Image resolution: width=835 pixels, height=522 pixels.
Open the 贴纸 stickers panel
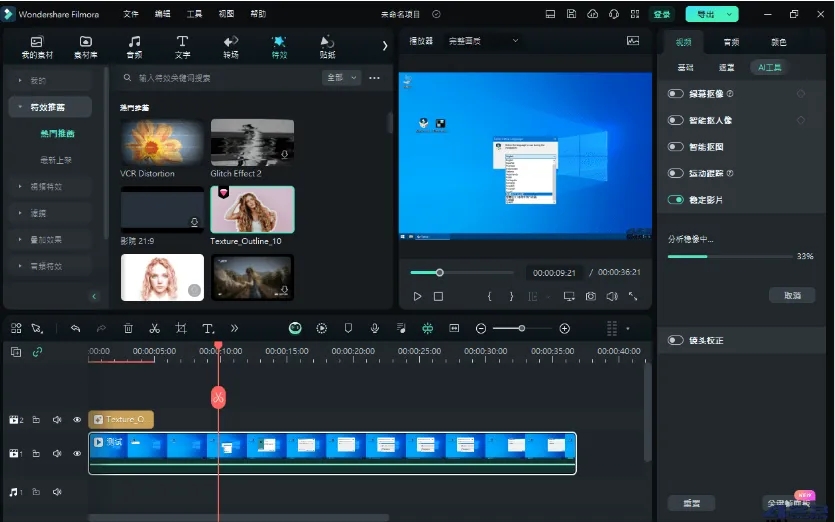327,47
